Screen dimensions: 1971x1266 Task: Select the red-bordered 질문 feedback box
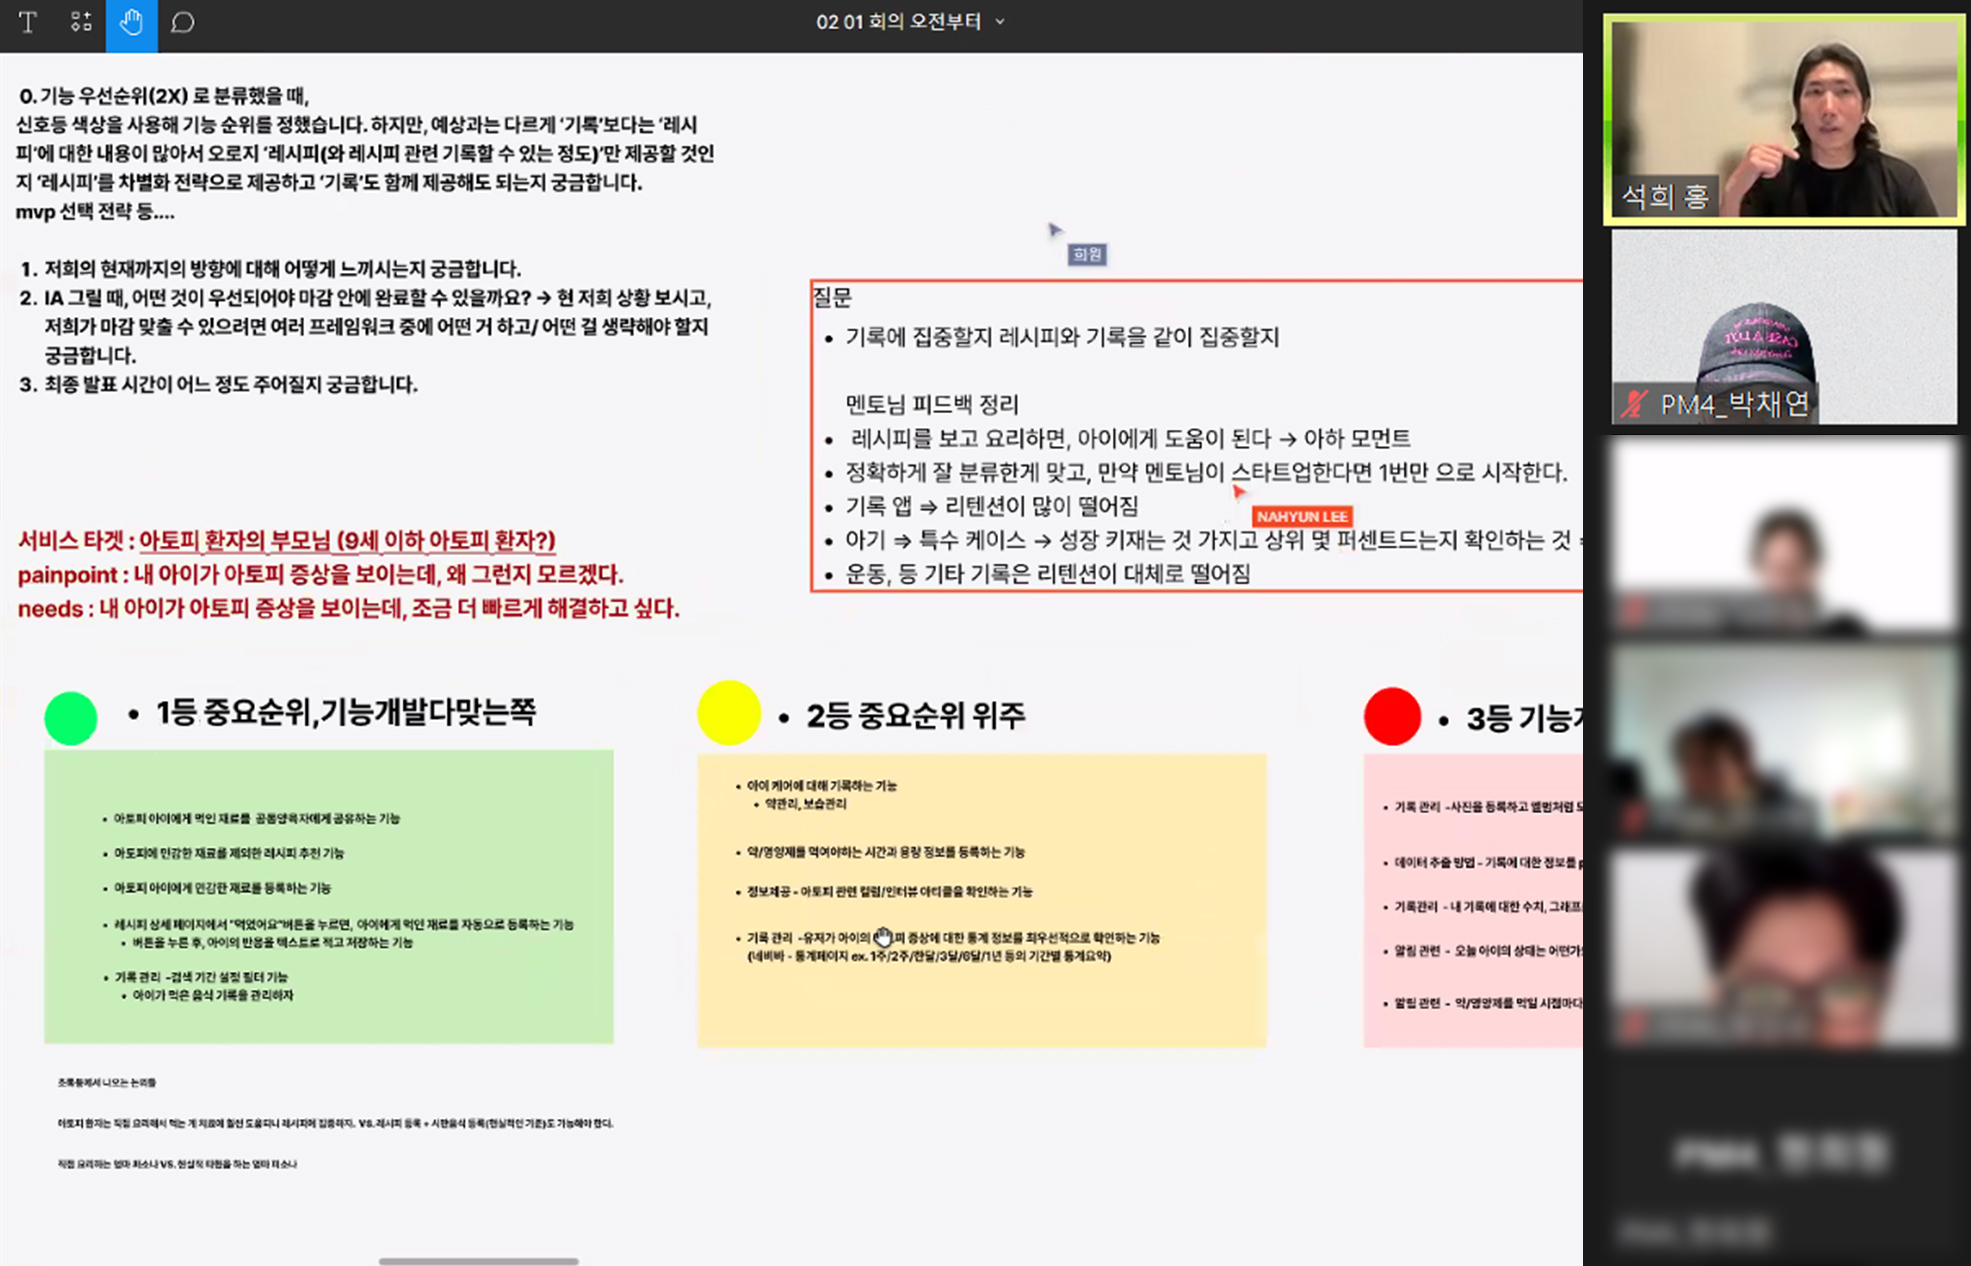pyautogui.click(x=1195, y=436)
